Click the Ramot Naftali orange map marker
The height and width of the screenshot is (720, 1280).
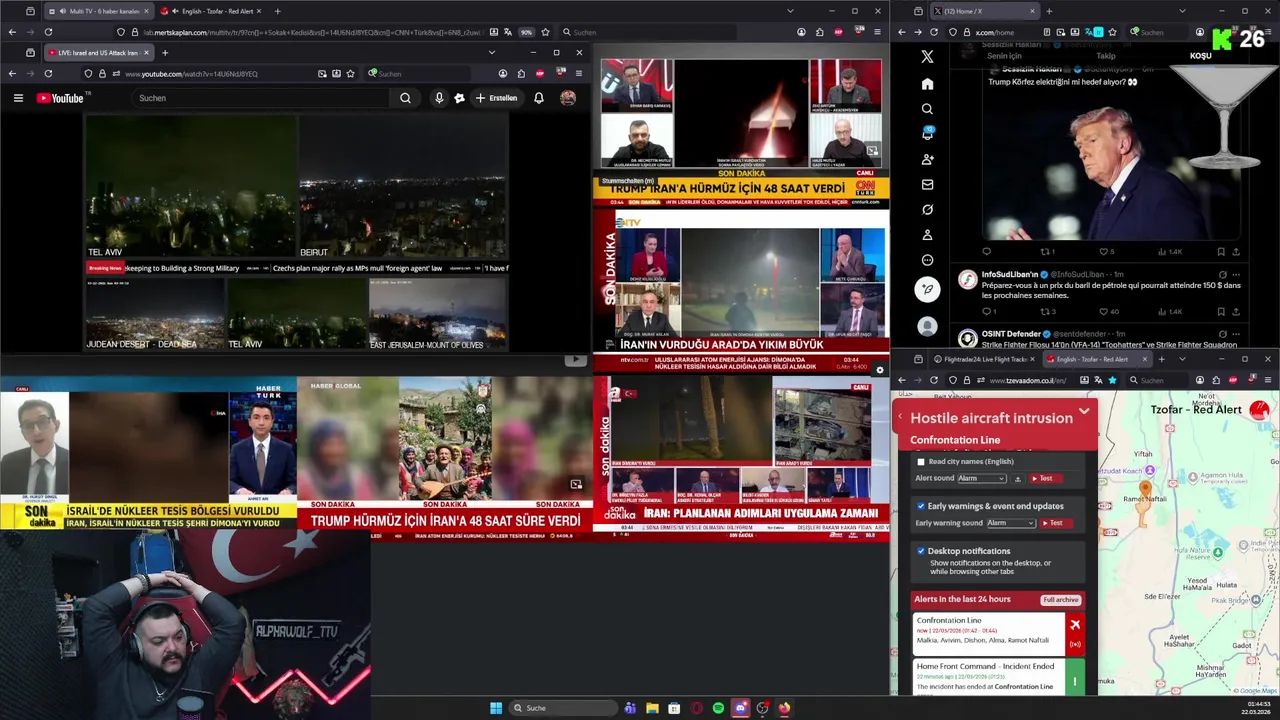click(1145, 488)
